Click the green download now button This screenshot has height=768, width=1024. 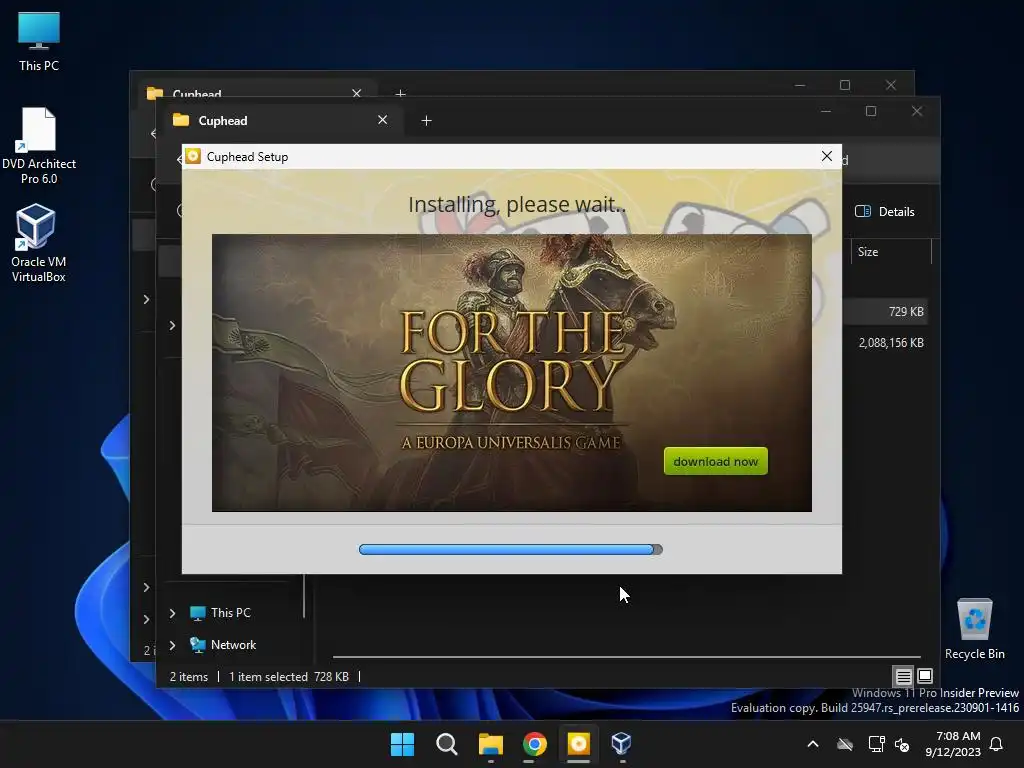point(715,461)
